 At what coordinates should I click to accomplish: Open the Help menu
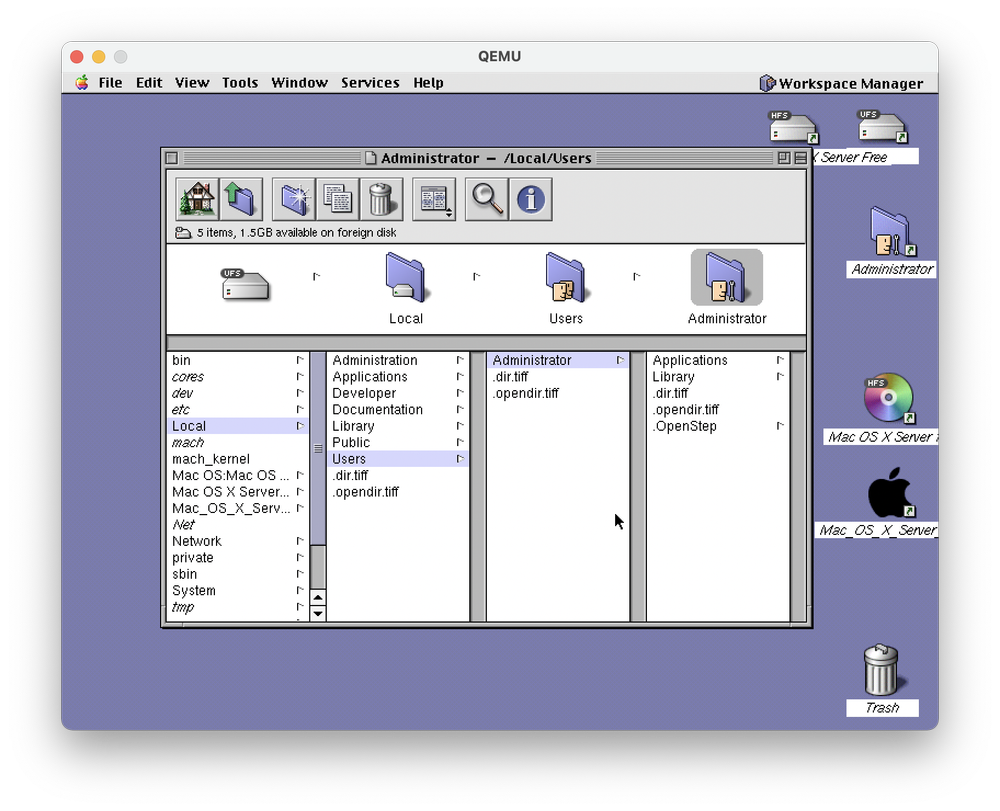tap(428, 83)
